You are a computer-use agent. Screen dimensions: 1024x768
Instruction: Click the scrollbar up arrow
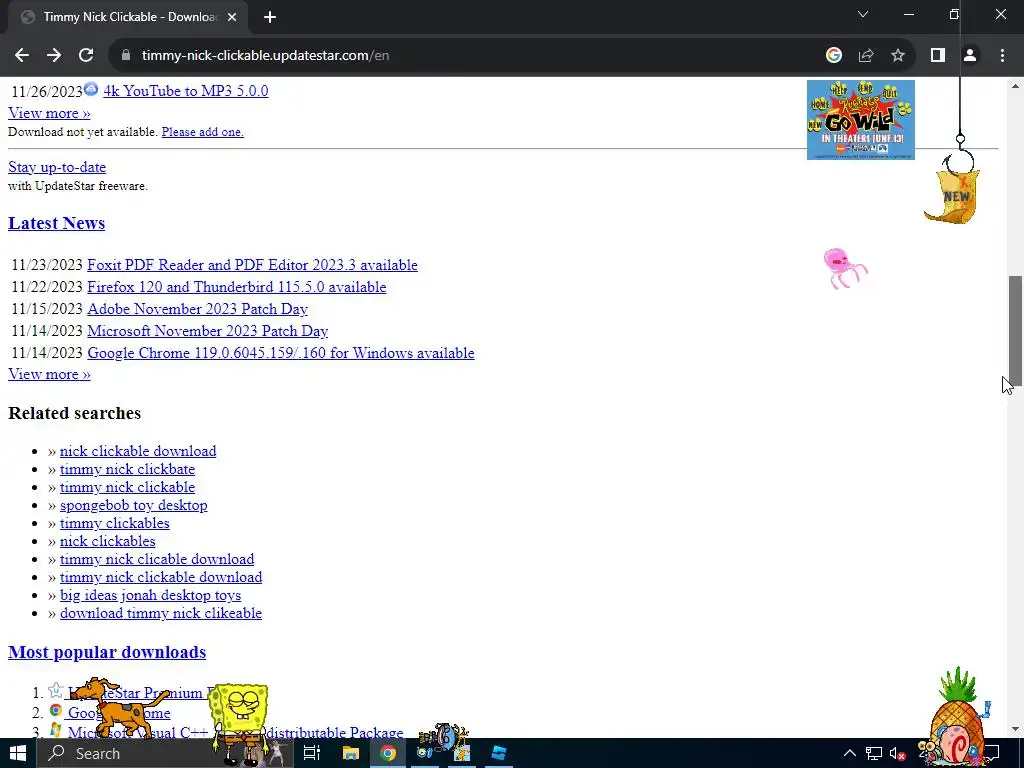pos(1015,86)
